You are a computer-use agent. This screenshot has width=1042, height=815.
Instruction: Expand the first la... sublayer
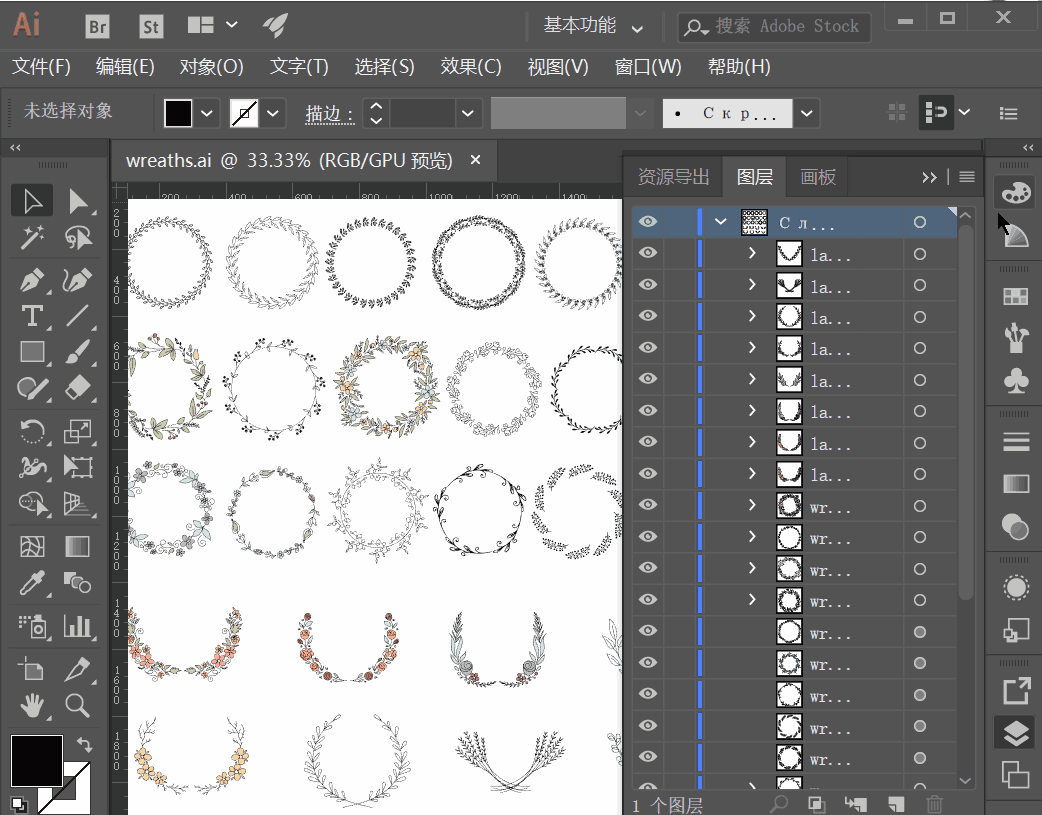[x=752, y=253]
